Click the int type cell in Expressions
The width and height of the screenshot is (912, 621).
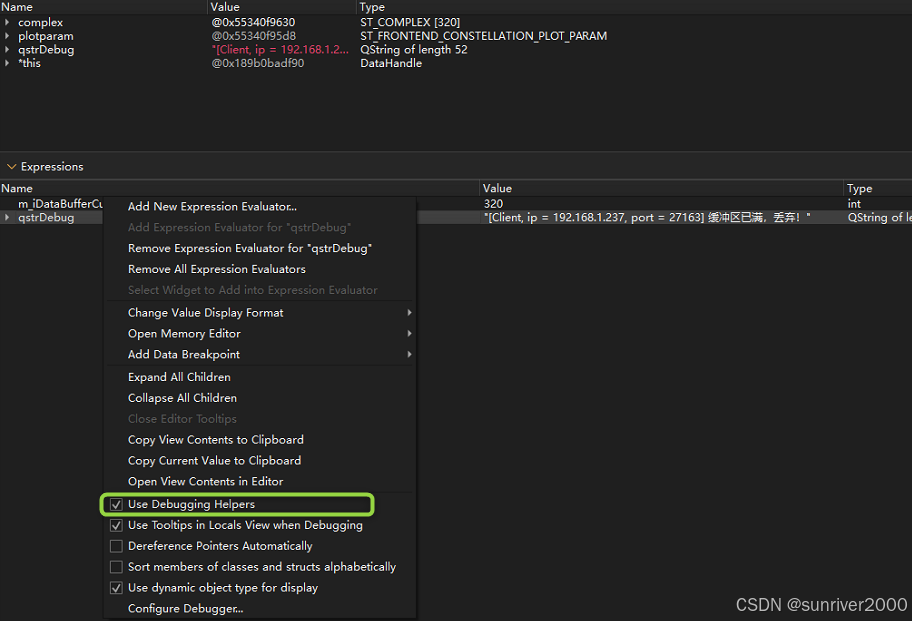point(854,204)
